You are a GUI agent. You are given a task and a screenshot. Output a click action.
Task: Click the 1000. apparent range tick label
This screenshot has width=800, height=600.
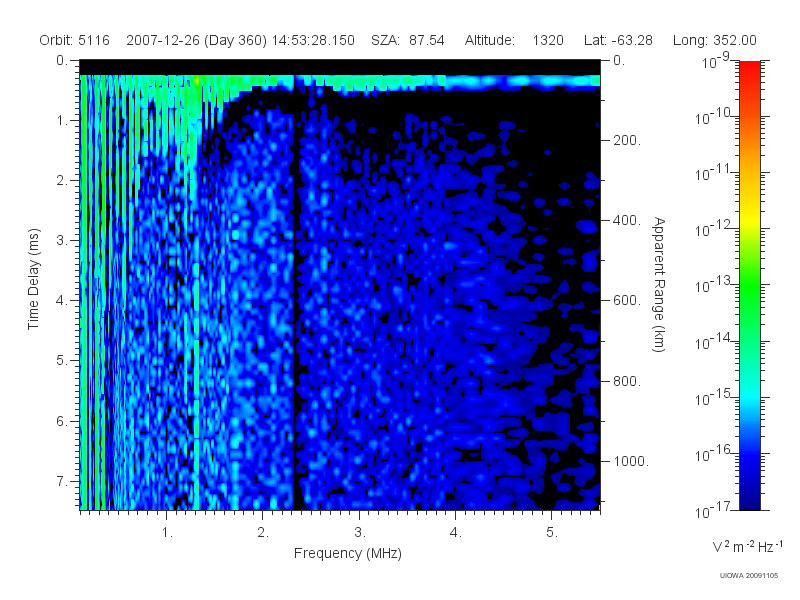tap(631, 461)
